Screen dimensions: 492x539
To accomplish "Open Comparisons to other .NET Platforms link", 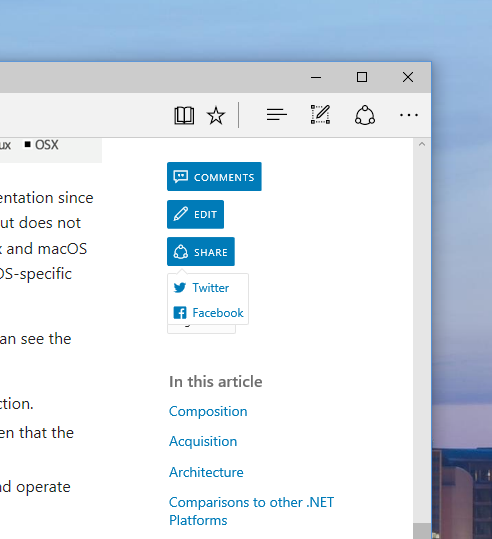I will click(251, 511).
